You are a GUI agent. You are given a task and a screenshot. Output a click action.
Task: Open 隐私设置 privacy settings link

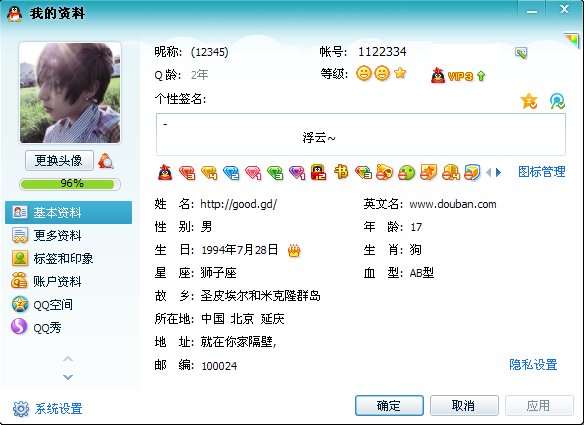533,365
